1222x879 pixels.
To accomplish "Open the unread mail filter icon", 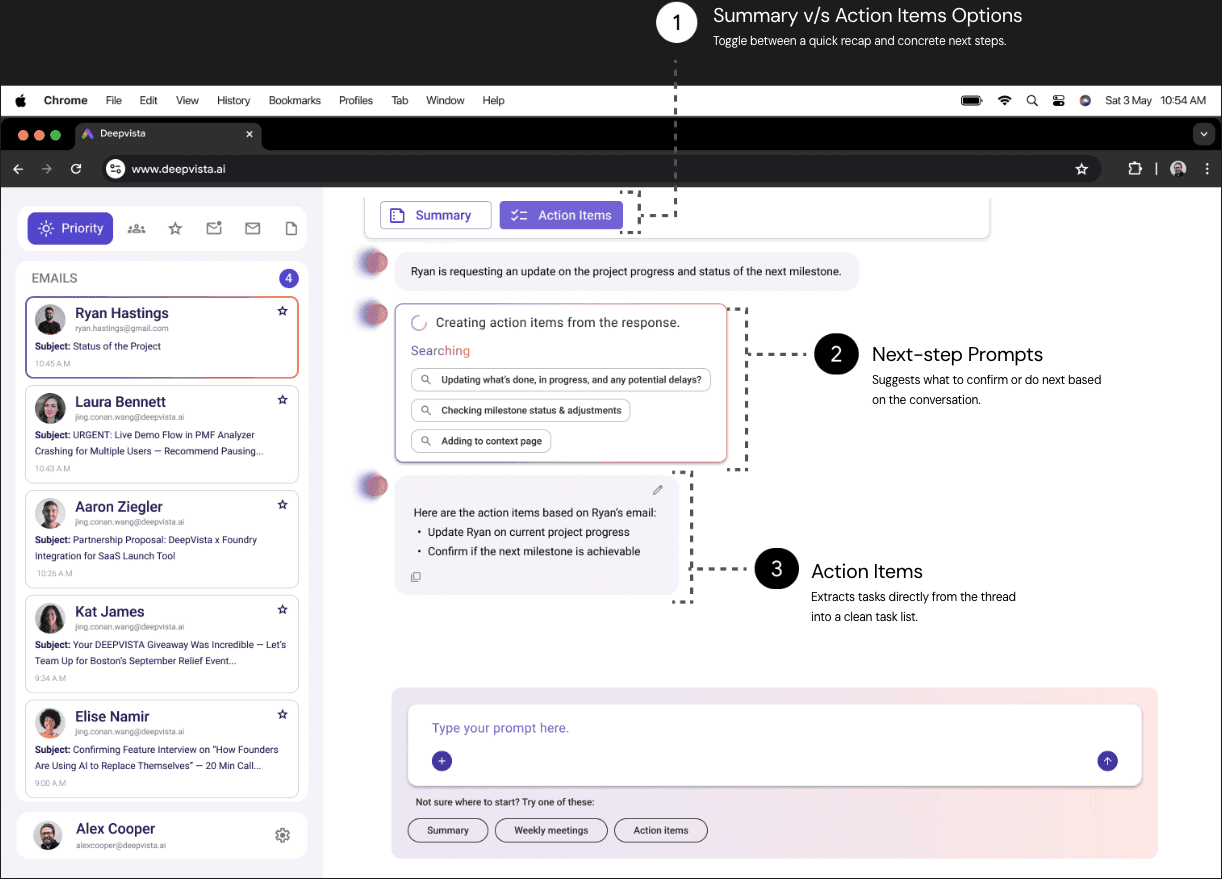I will click(x=214, y=229).
